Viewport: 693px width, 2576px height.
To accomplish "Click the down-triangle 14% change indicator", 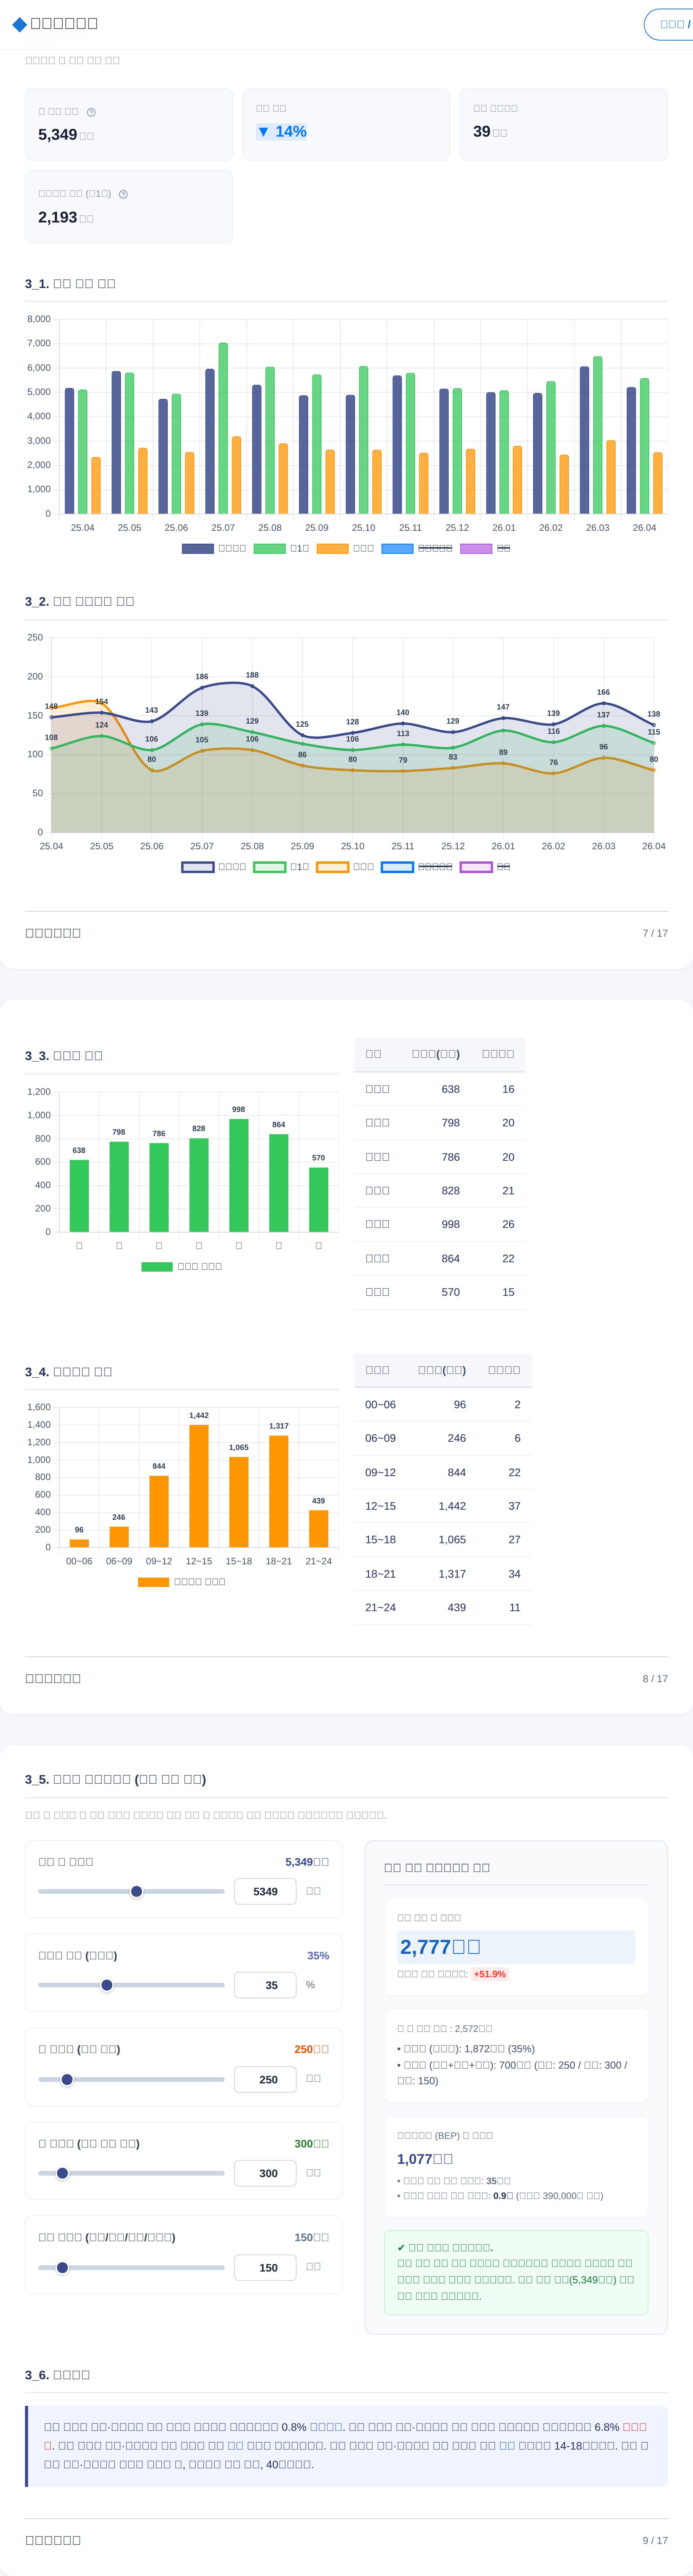I will coord(282,132).
